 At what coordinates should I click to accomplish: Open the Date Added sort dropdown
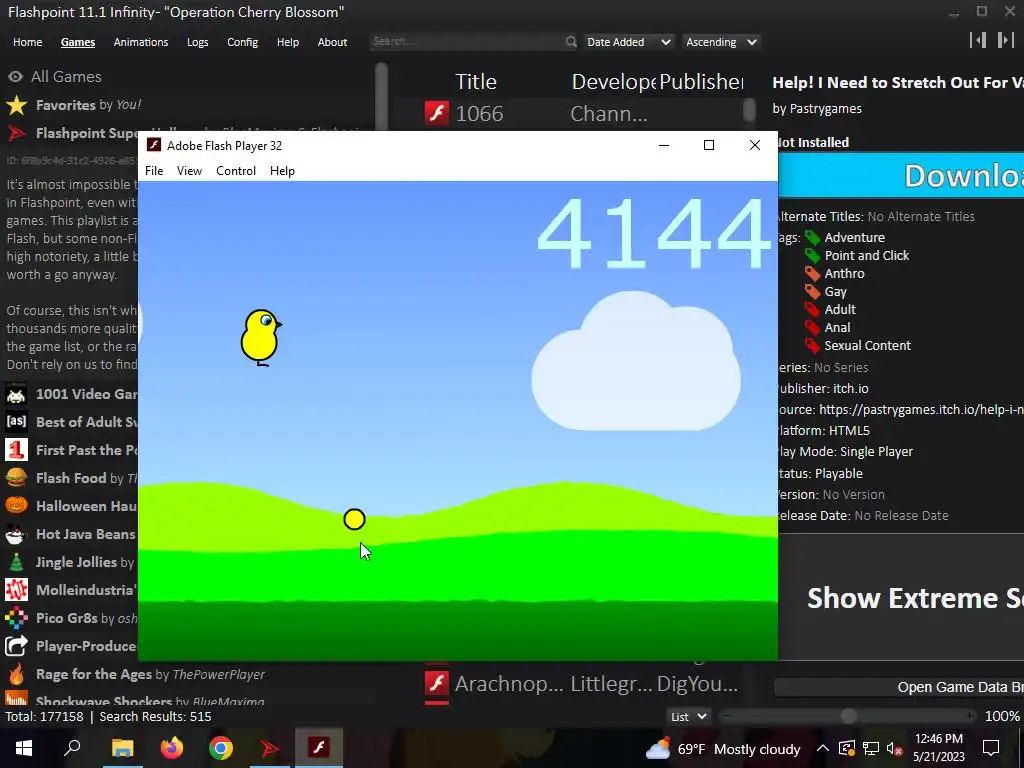[x=628, y=42]
